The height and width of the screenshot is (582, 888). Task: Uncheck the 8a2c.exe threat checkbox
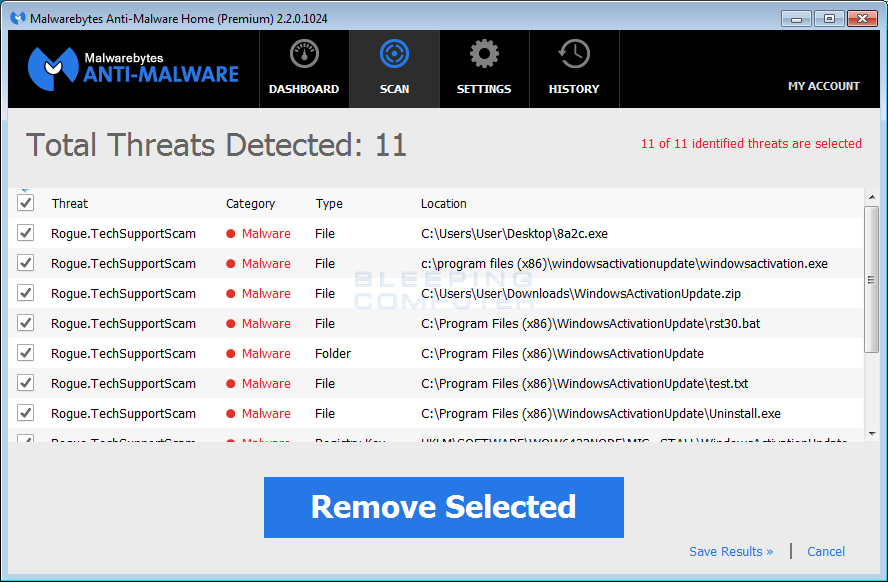pyautogui.click(x=26, y=233)
